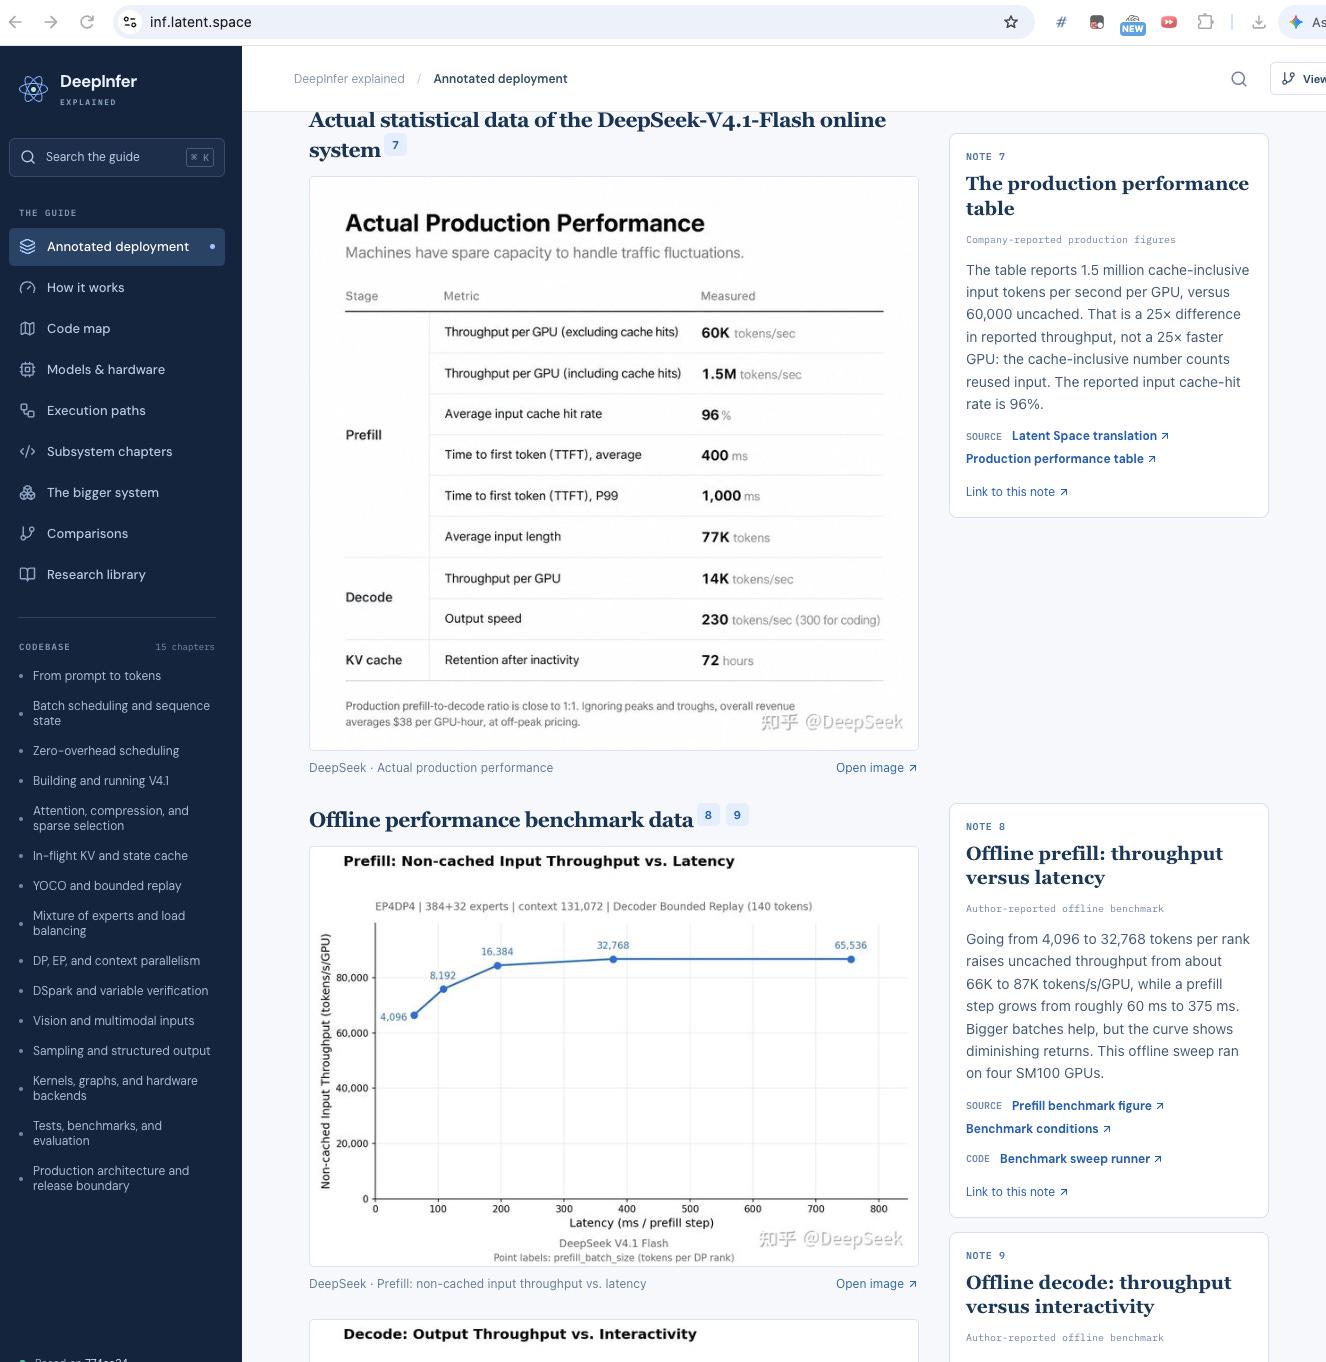Open Prefill benchmark figure link
The height and width of the screenshot is (1362, 1326).
click(x=1088, y=1106)
